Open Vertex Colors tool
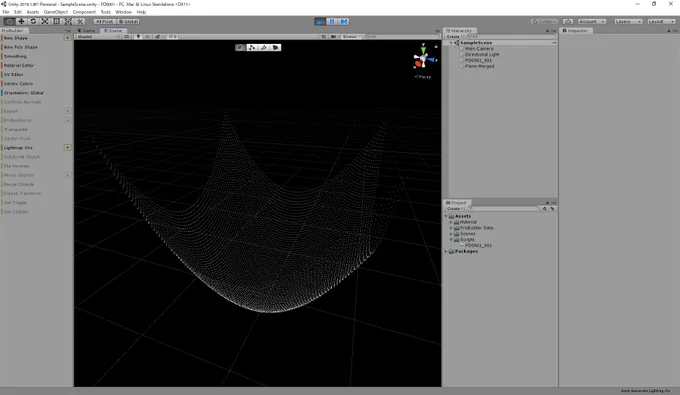The image size is (680, 395). (x=18, y=84)
